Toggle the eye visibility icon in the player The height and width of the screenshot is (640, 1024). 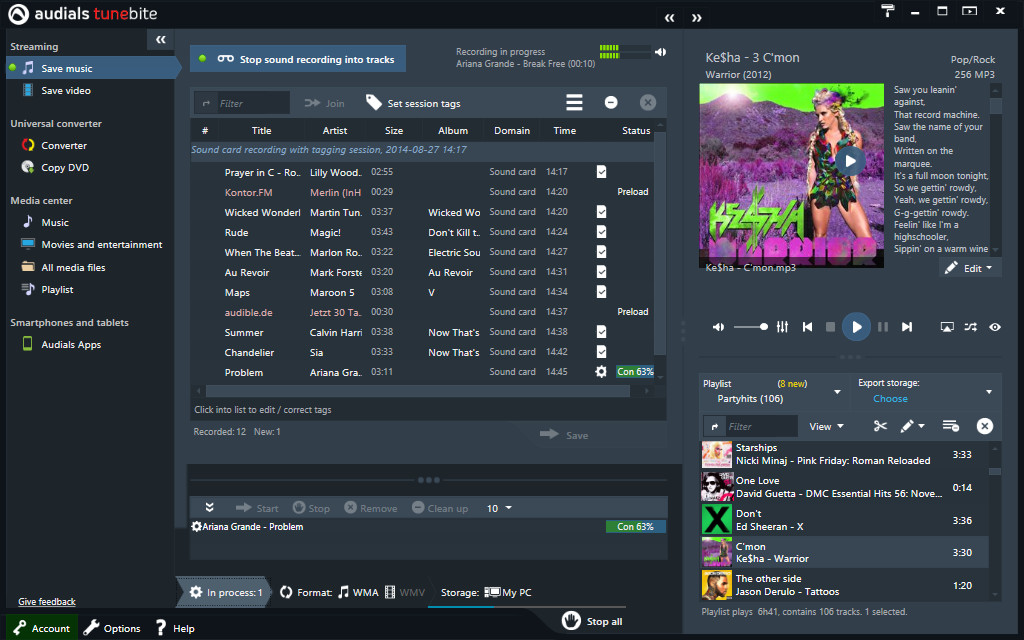point(994,326)
